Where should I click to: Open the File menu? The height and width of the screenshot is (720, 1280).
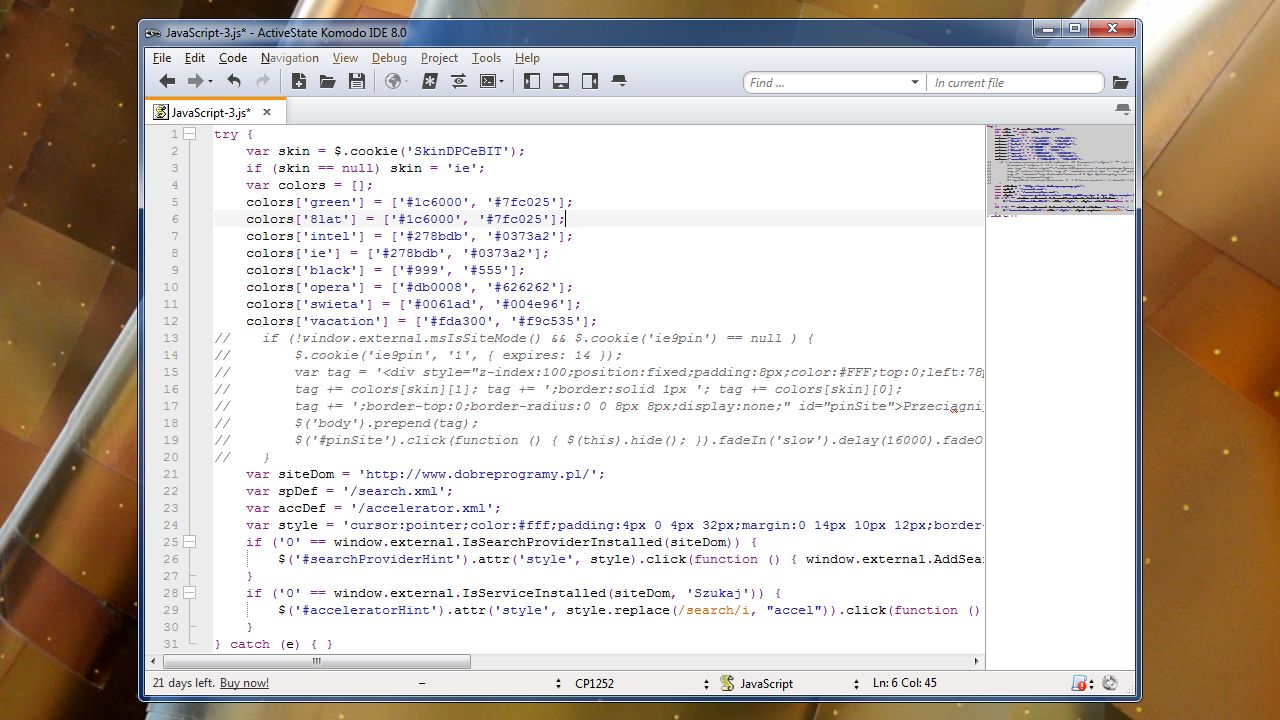point(162,58)
